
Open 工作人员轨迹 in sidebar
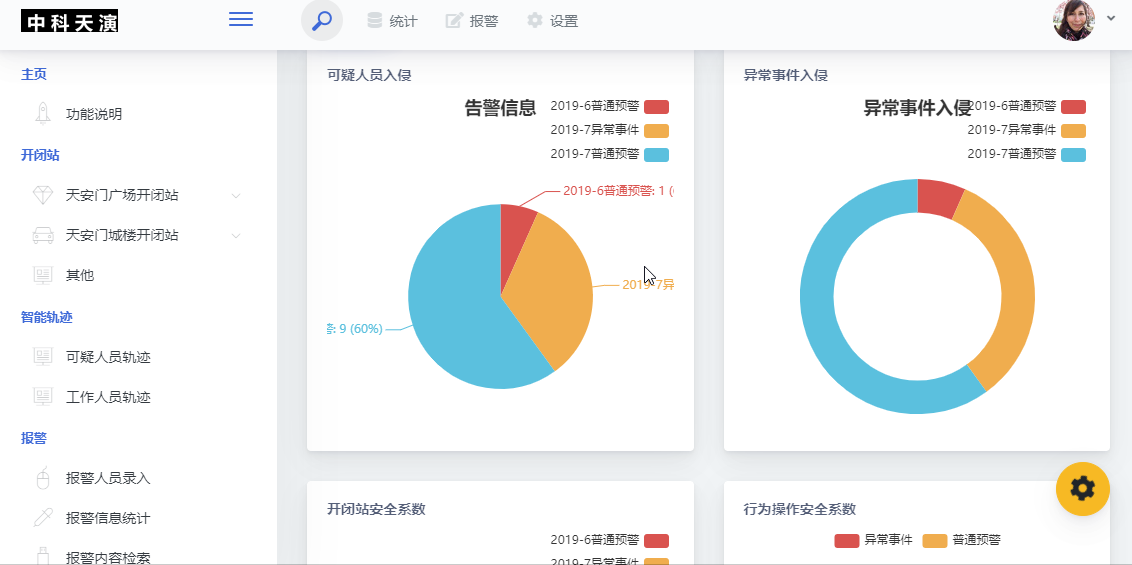pos(108,397)
